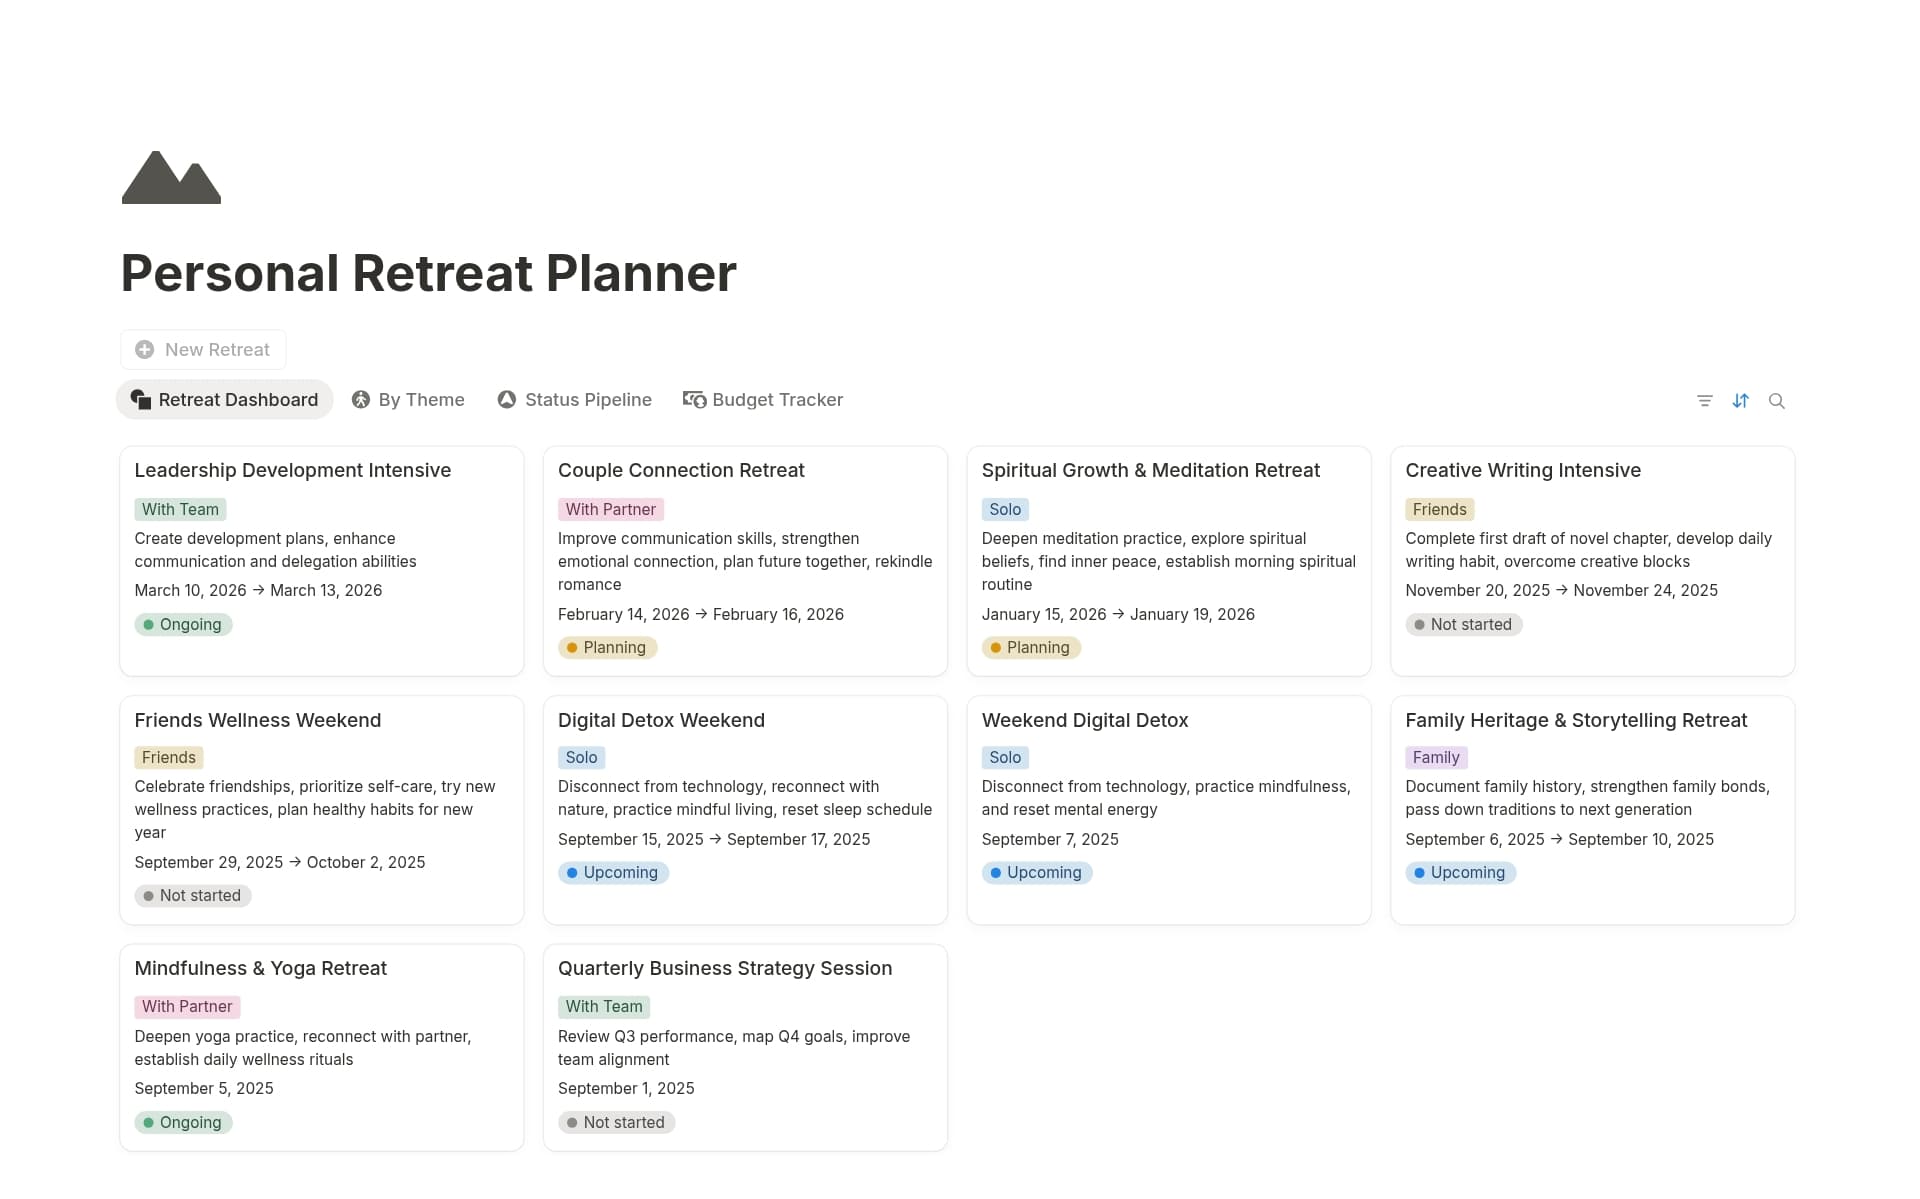The height and width of the screenshot is (1199, 1920).
Task: Click the Retreat Dashboard board icon
Action: tap(140, 399)
